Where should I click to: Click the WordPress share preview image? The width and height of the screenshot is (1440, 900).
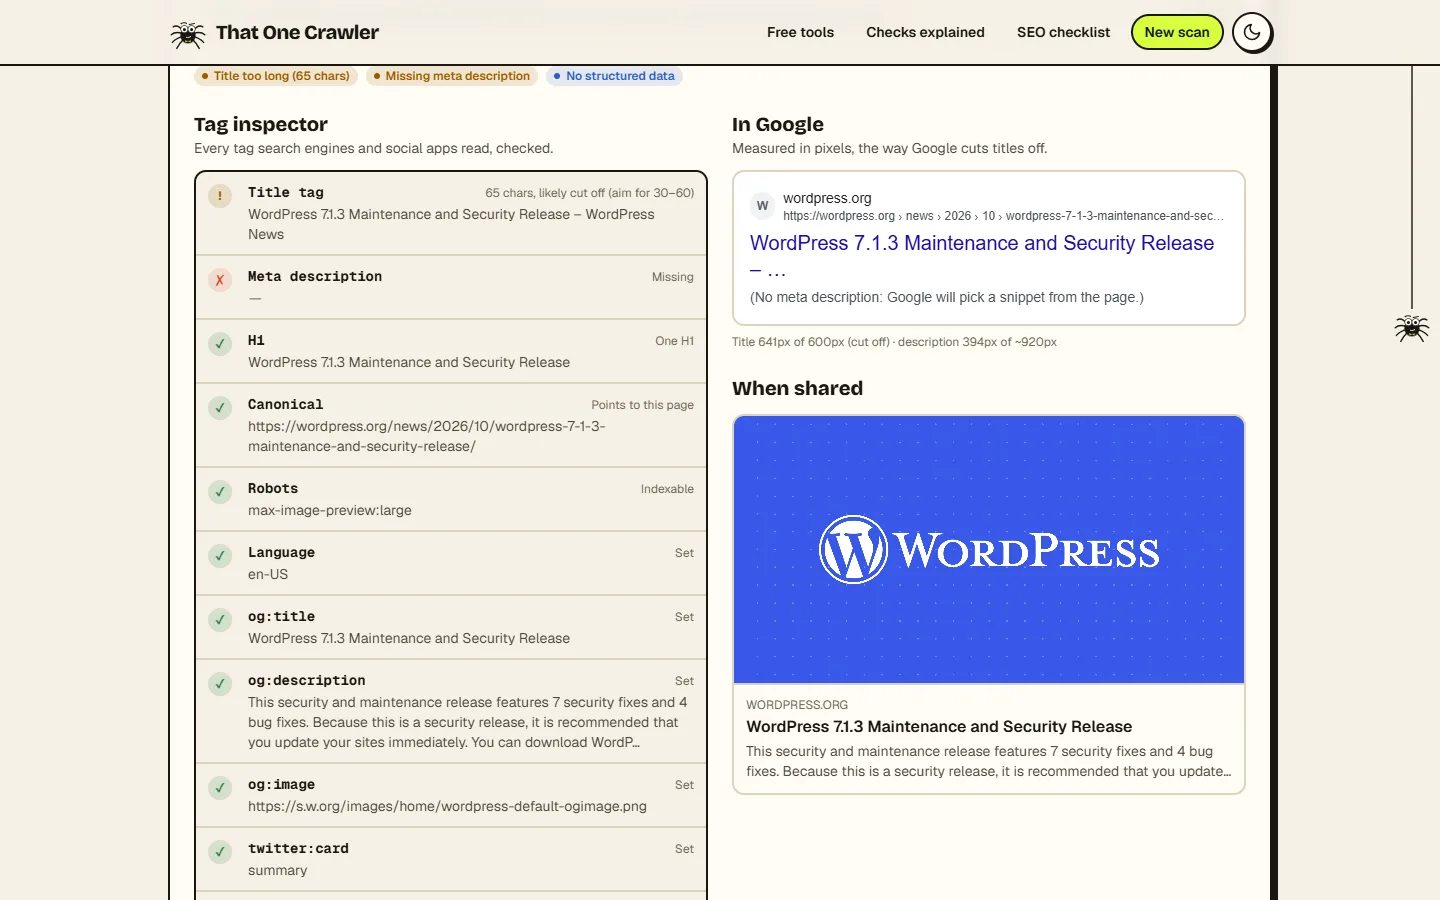(989, 550)
